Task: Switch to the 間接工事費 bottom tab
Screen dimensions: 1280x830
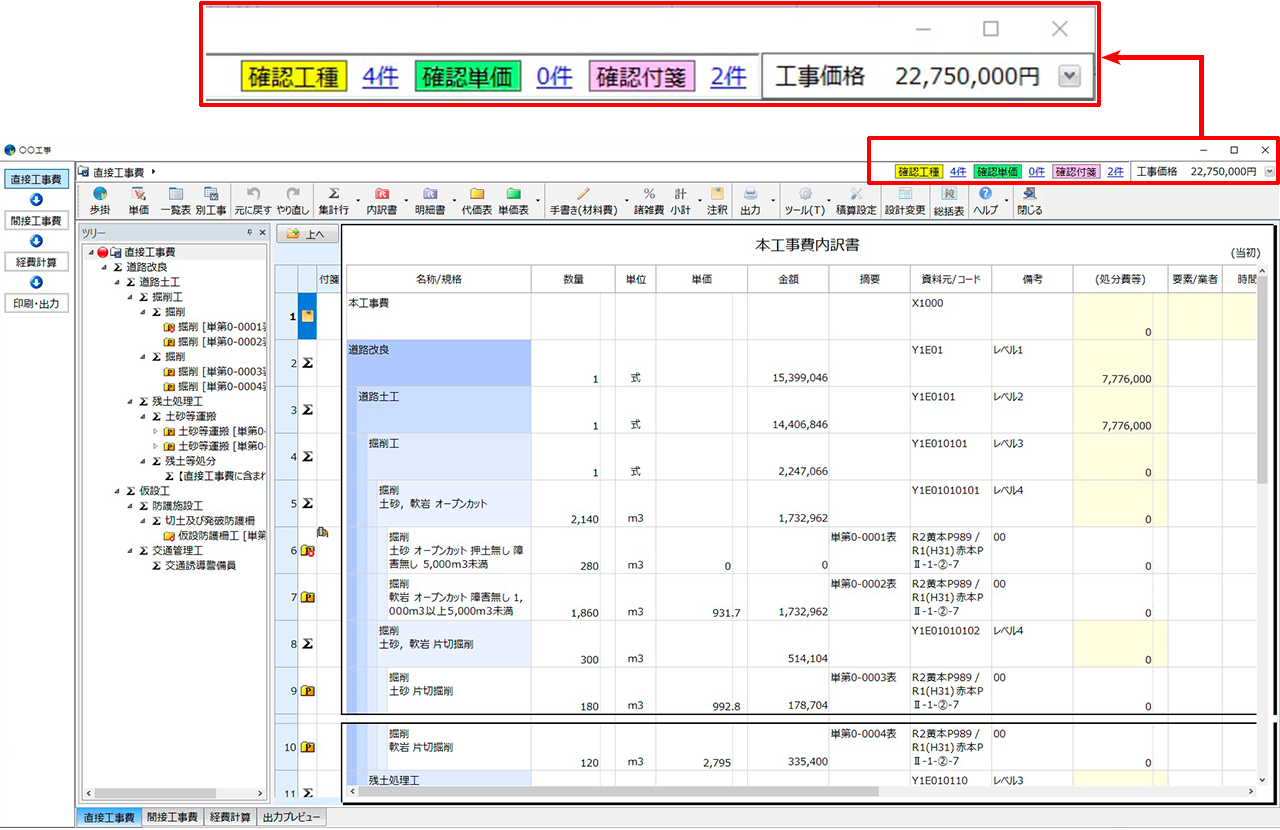Action: 172,818
